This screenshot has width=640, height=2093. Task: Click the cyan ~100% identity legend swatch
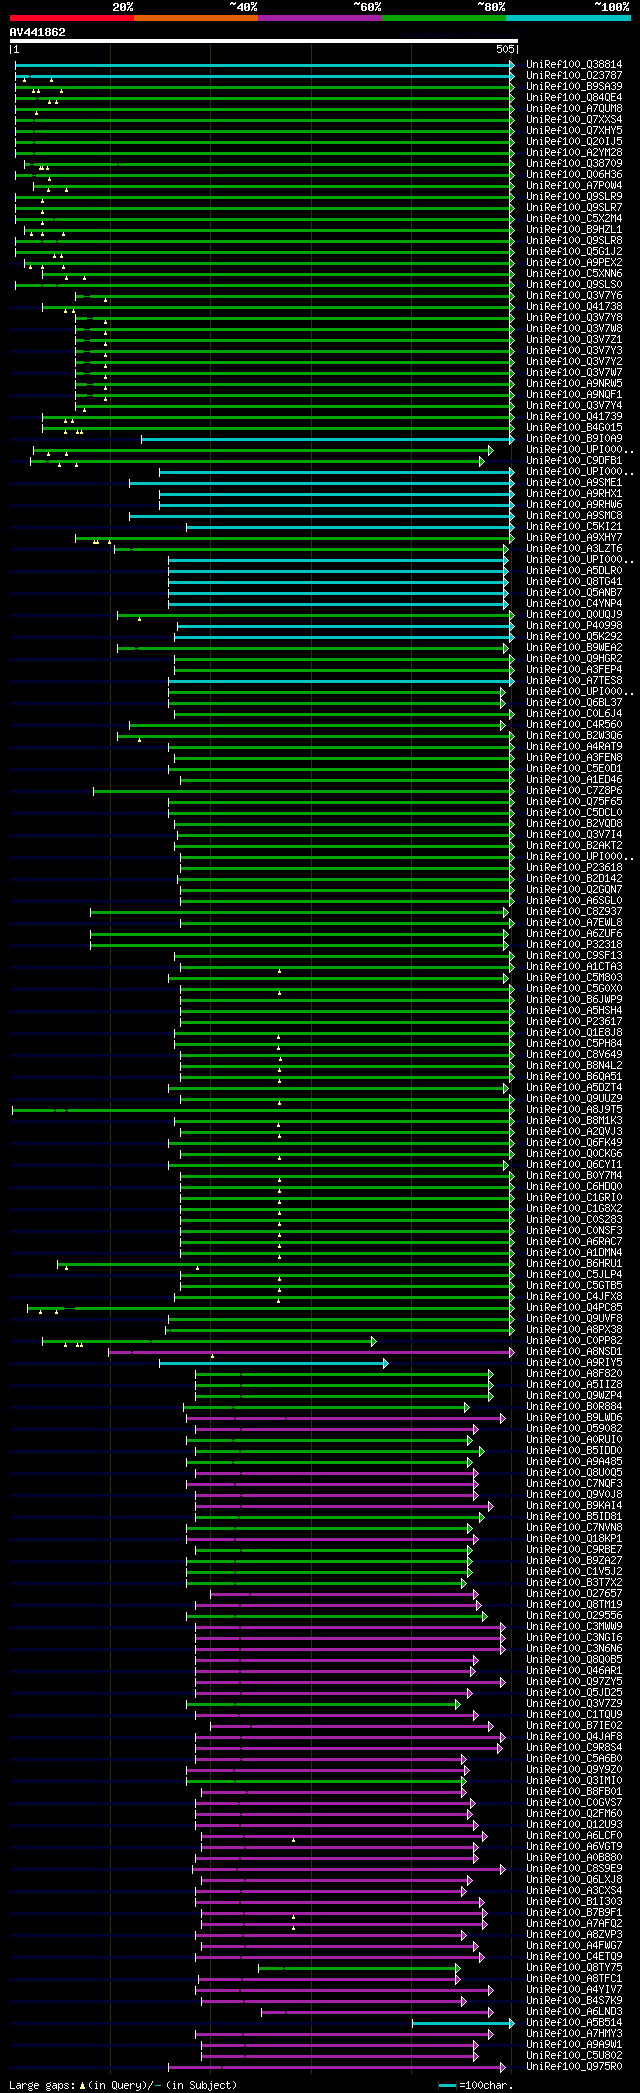click(568, 18)
